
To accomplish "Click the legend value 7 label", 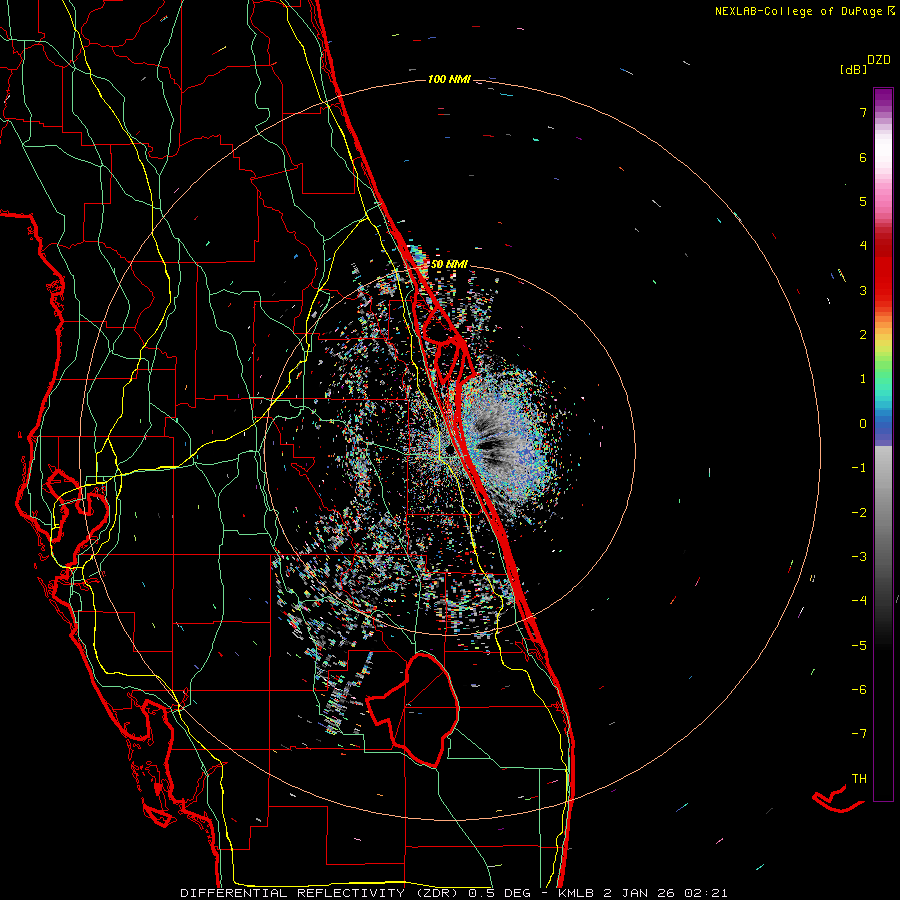I will coord(863,112).
